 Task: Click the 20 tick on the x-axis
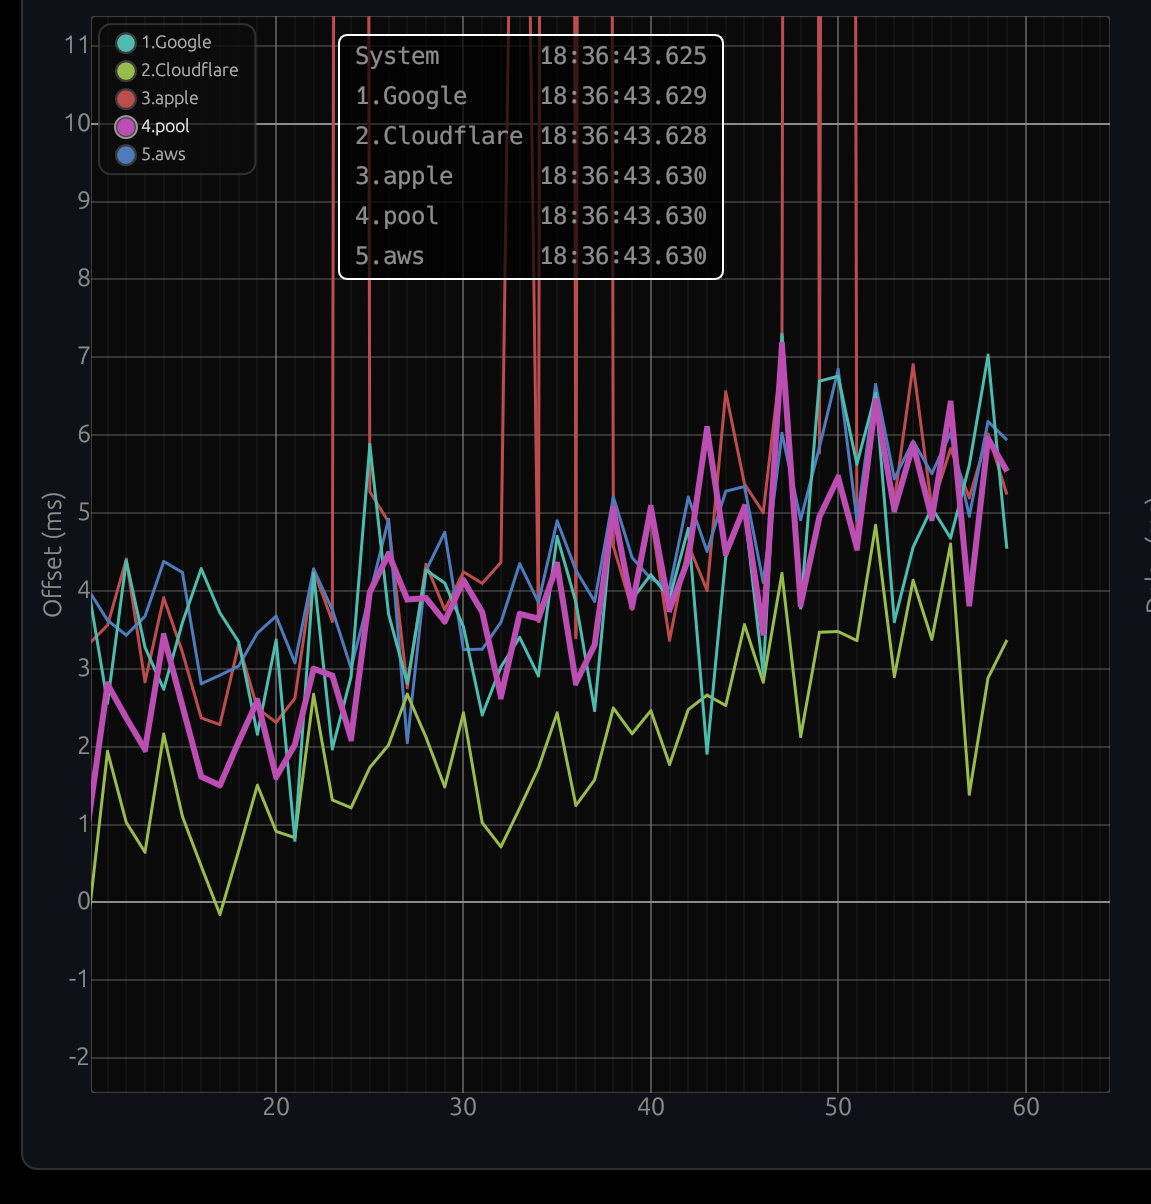276,1107
